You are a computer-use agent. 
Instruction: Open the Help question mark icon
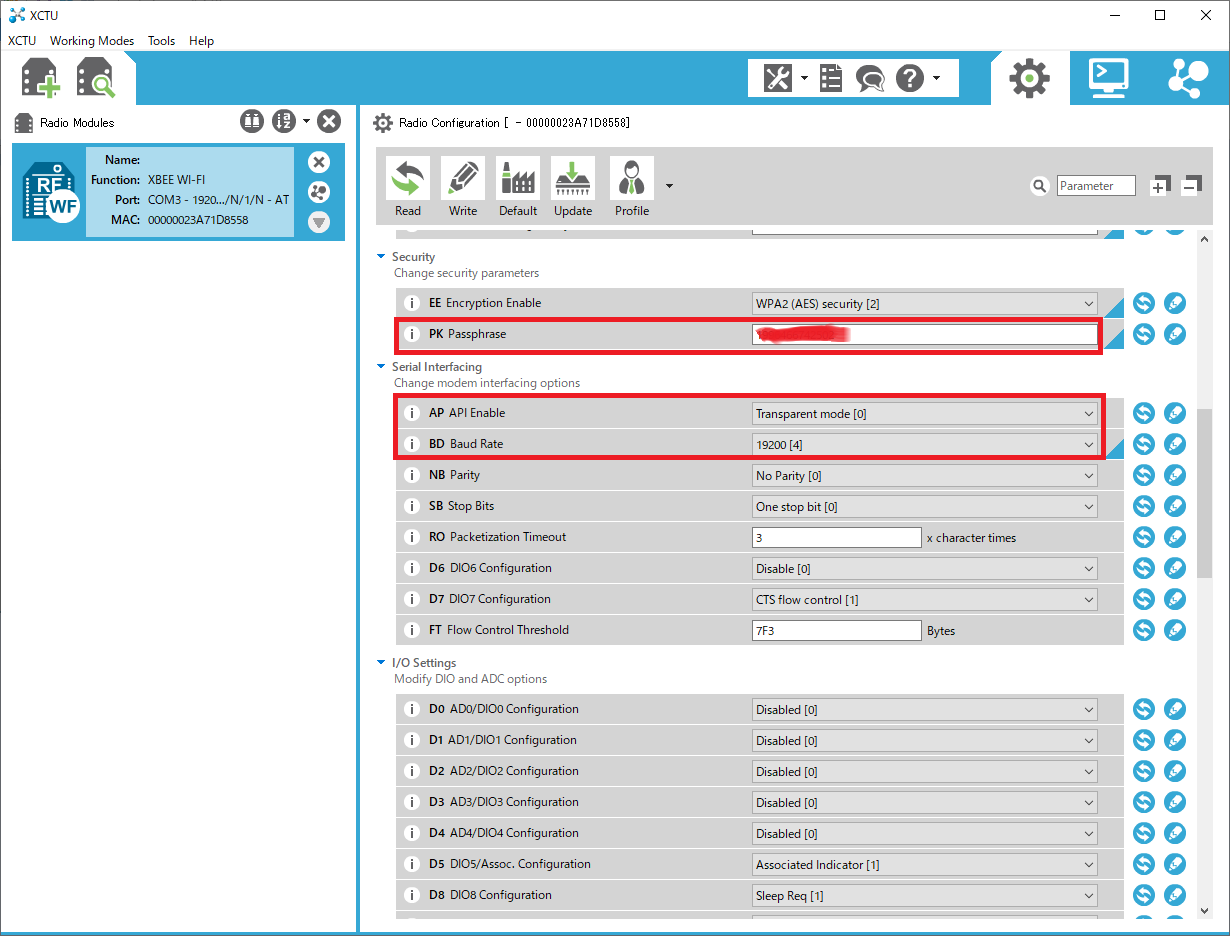point(909,78)
